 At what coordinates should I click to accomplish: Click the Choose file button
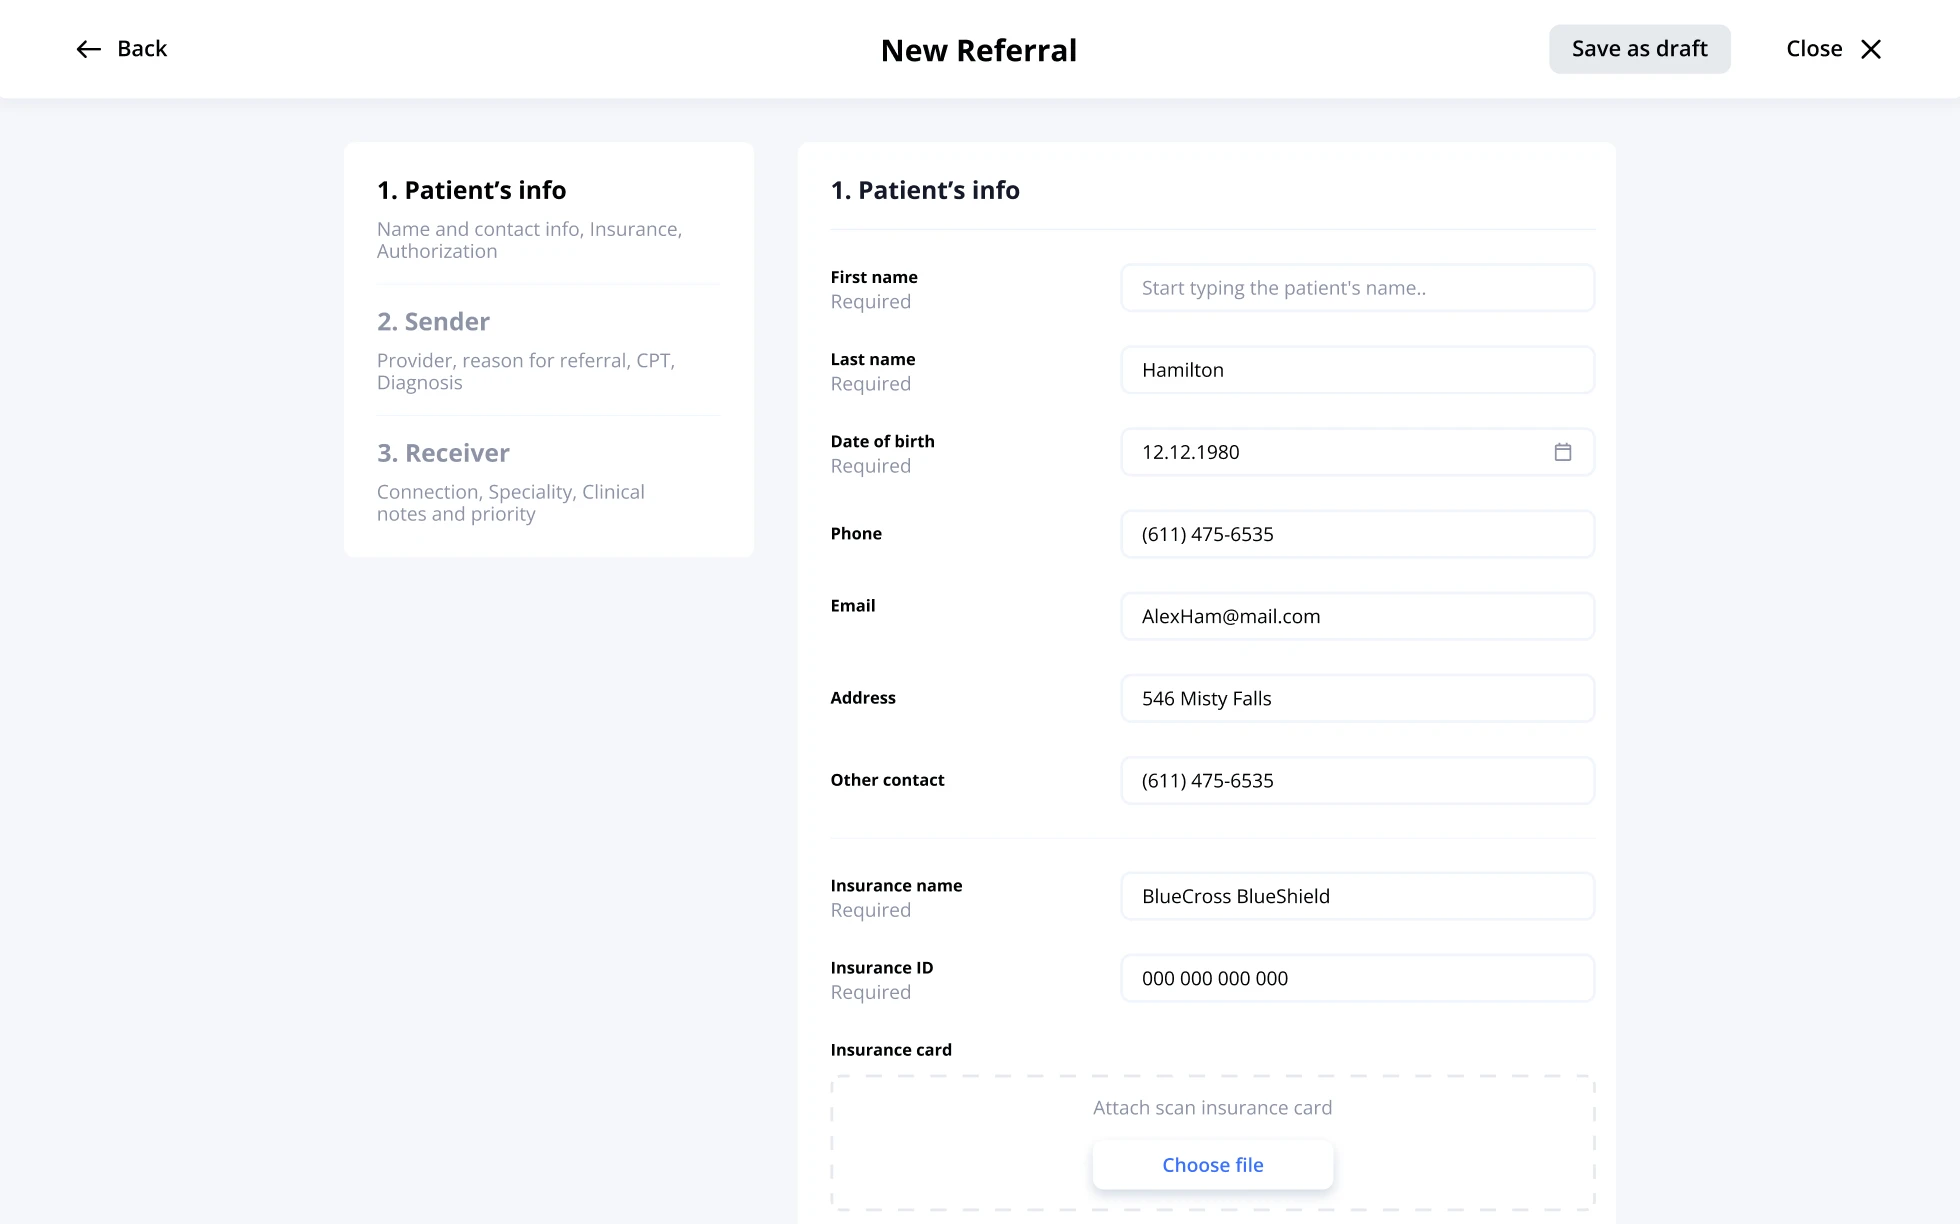tap(1212, 1164)
